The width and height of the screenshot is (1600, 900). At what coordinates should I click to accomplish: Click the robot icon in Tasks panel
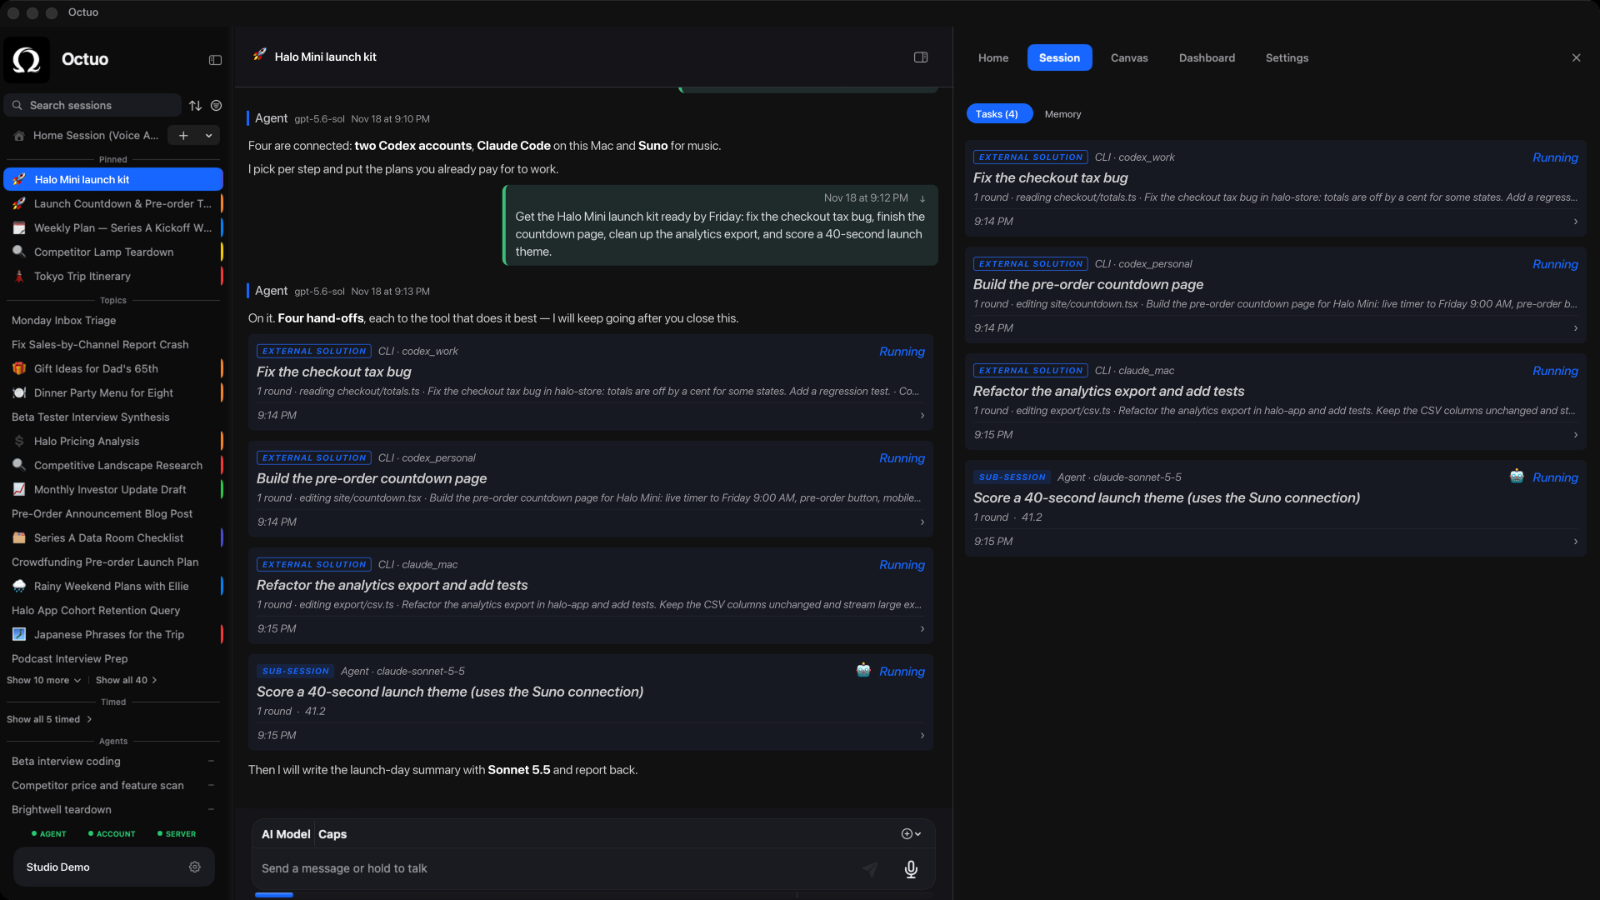pyautogui.click(x=1516, y=476)
